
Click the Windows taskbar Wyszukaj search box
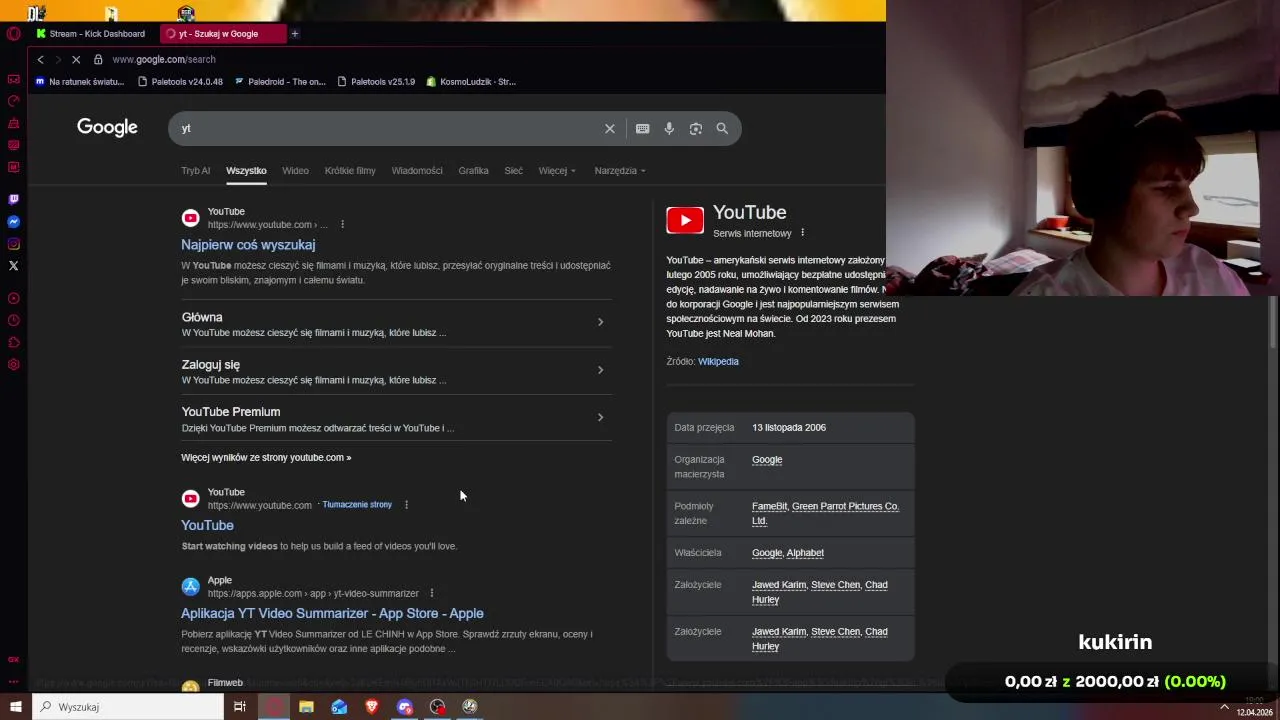(127, 707)
